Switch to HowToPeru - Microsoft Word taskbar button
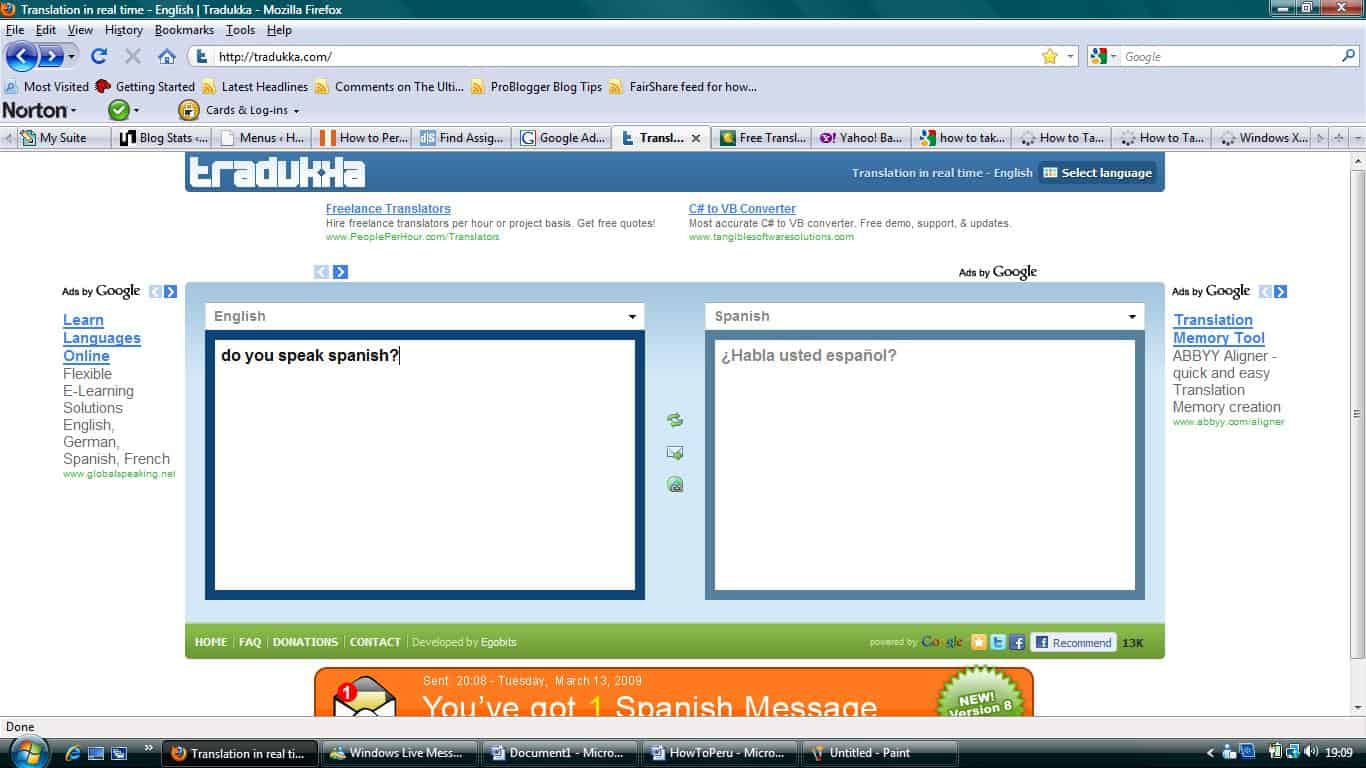 point(720,753)
